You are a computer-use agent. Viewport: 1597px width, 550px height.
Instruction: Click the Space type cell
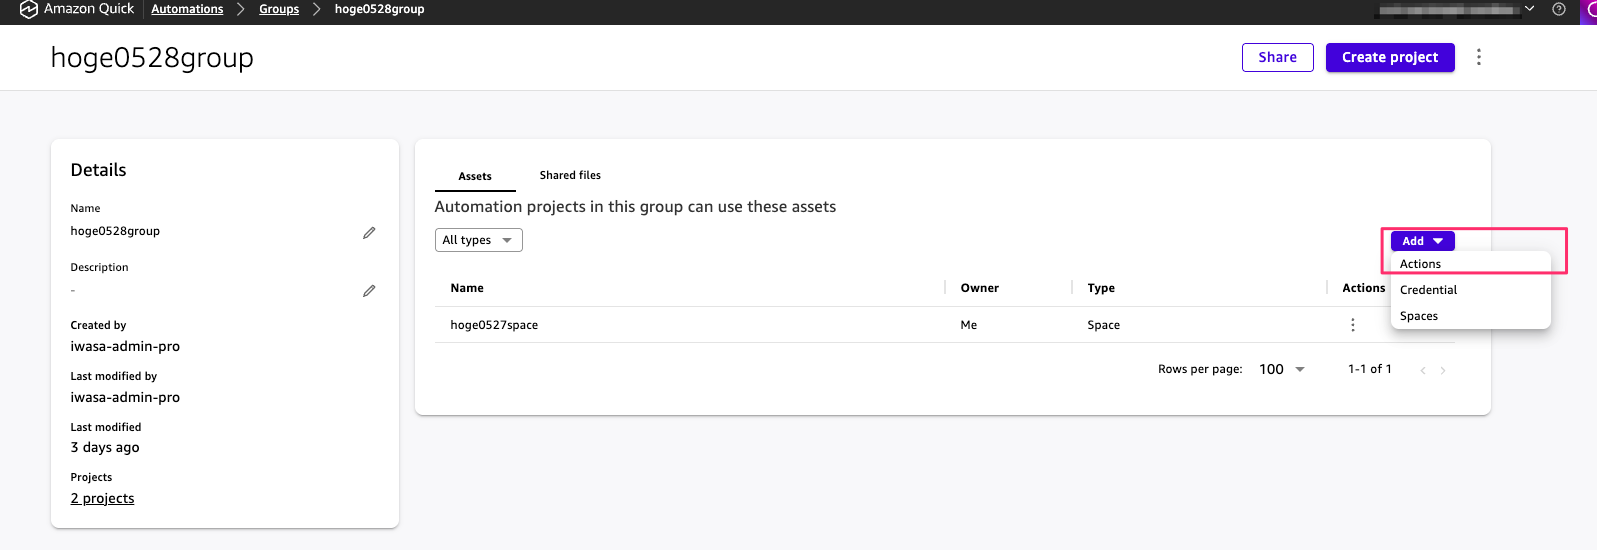point(1104,325)
